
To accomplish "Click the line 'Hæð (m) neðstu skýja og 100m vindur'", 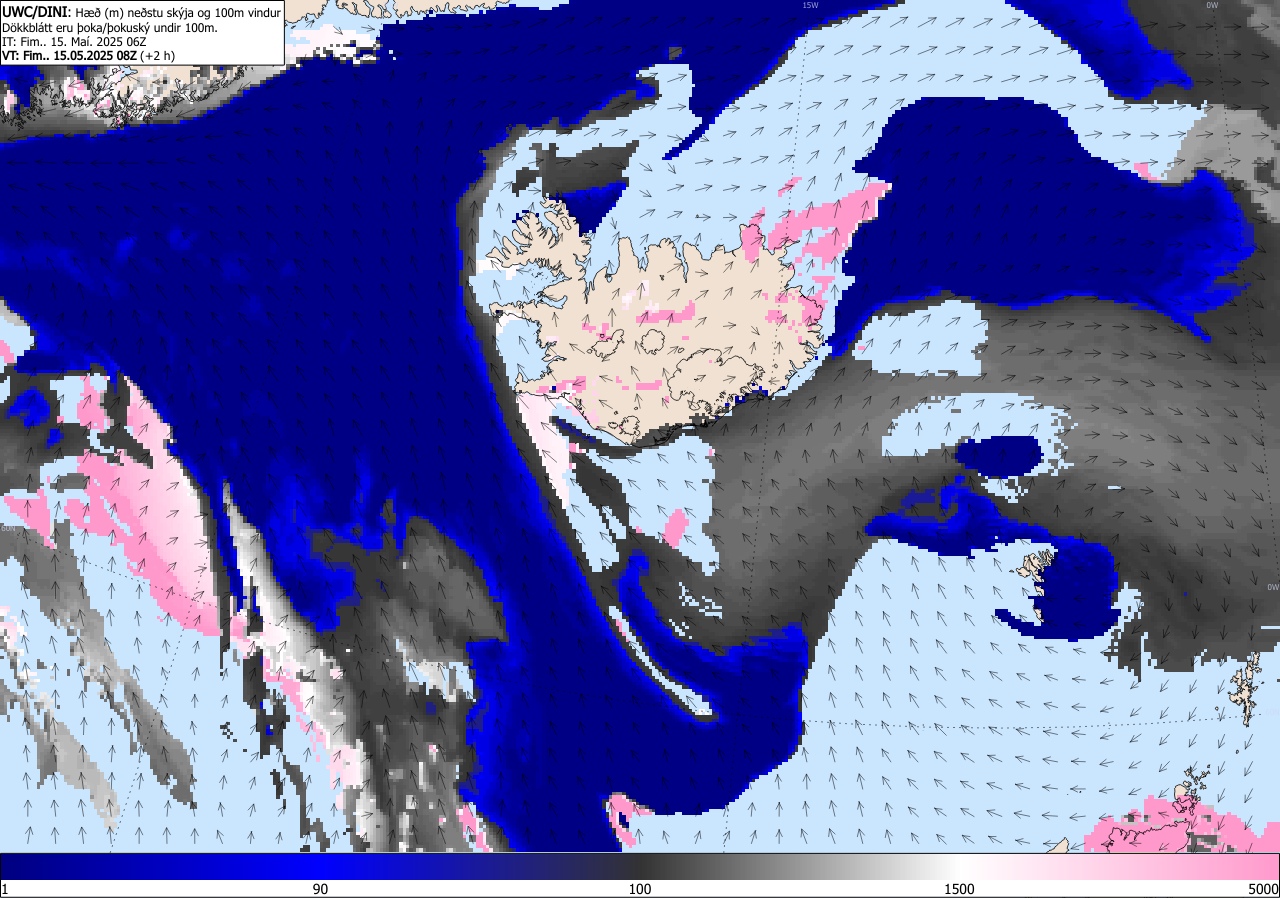I will [x=178, y=12].
